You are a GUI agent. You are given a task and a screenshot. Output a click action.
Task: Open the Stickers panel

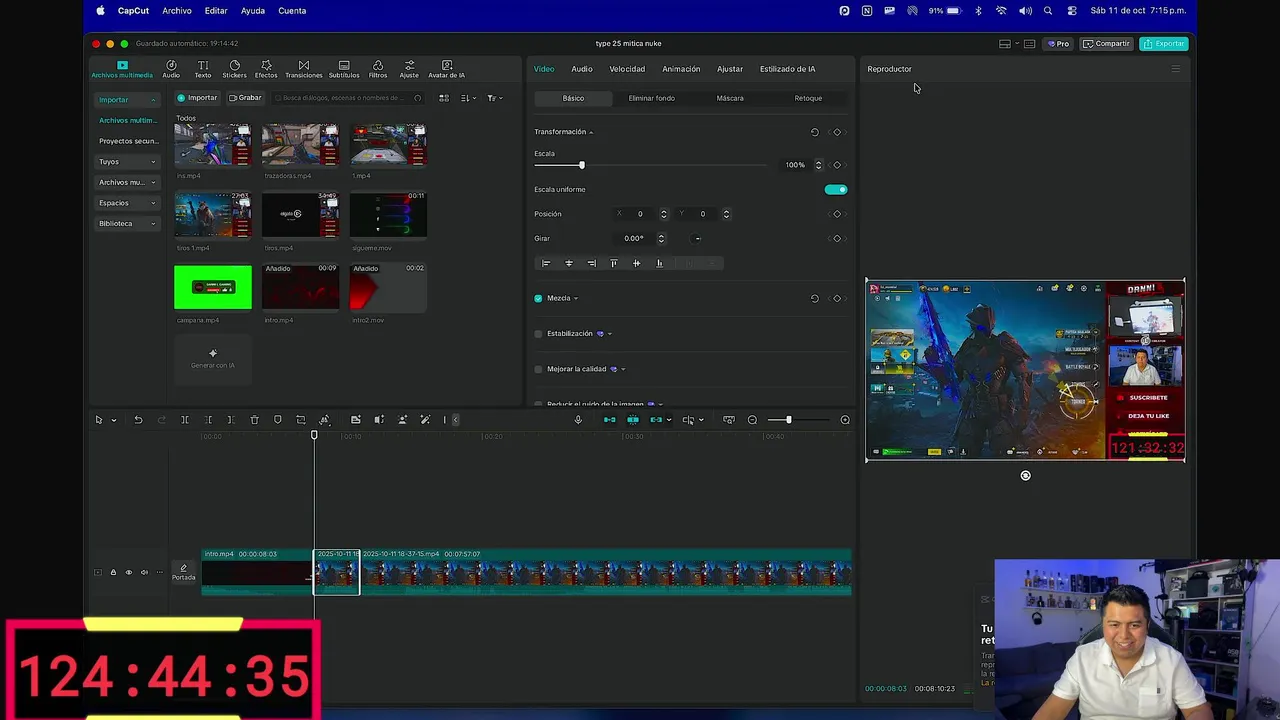[234, 69]
